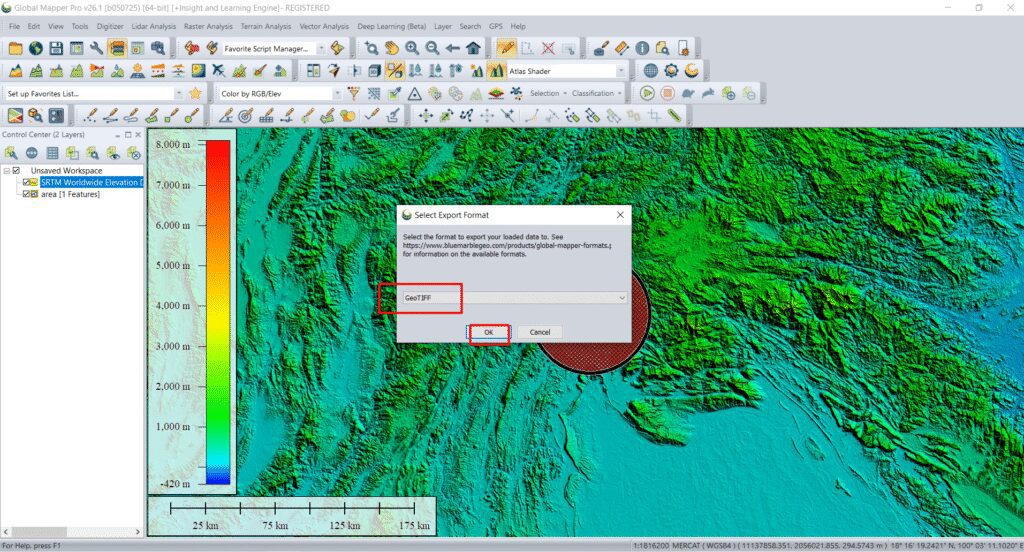1024x552 pixels.
Task: Select the Pan hand tool
Action: click(x=392, y=48)
